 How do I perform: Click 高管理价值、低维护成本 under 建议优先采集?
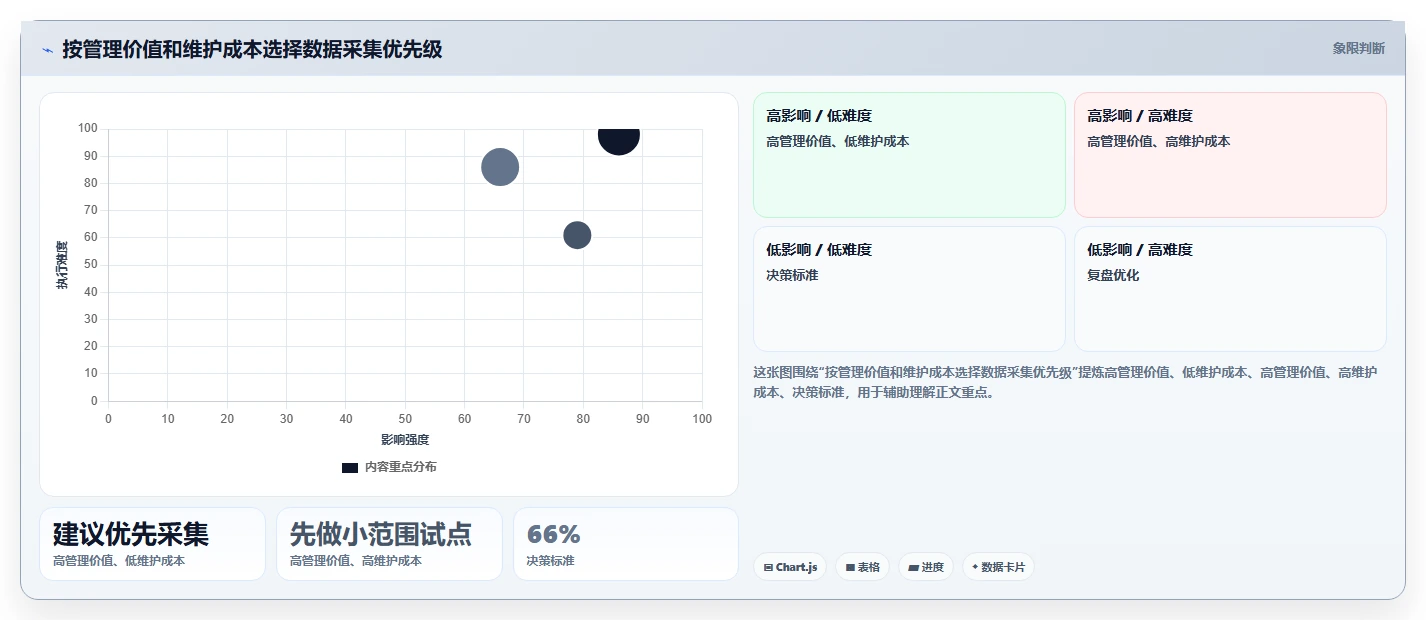119,561
